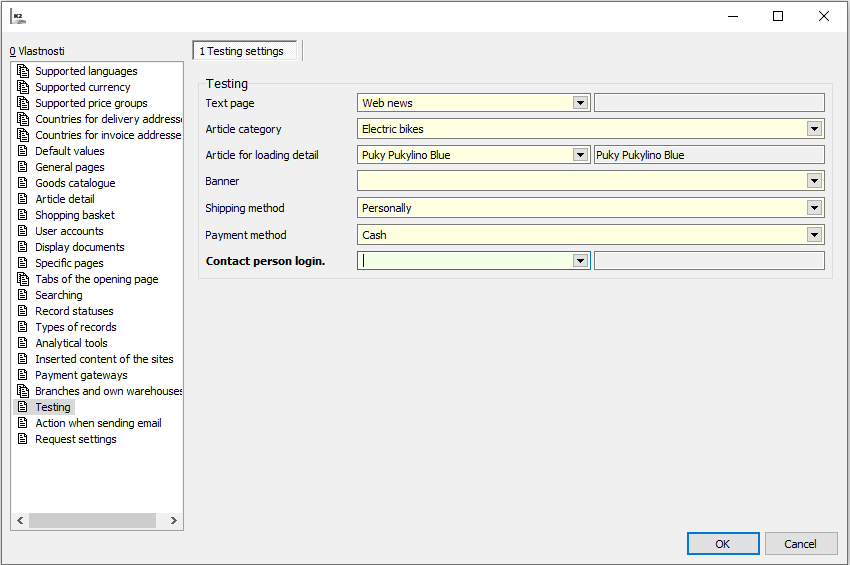This screenshot has width=850, height=565.
Task: Select Article detail in the list
Action: coord(65,199)
